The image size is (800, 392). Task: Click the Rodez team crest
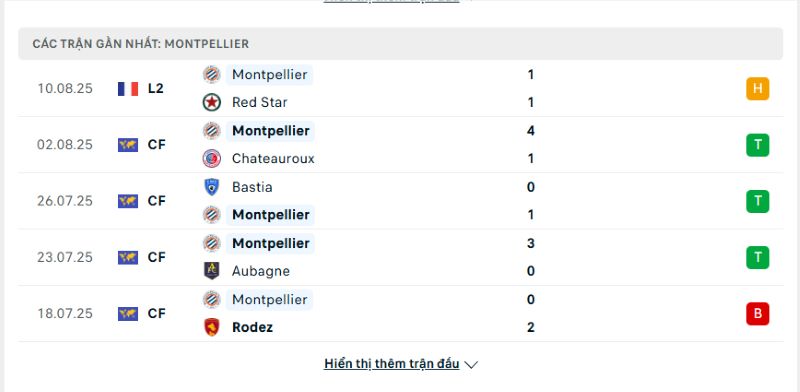[211, 327]
